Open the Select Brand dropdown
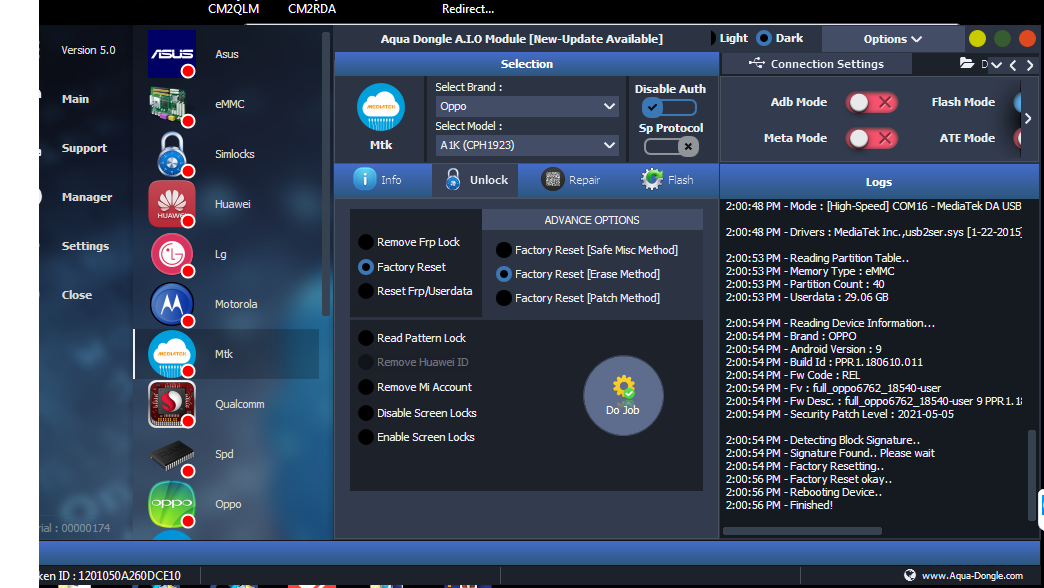Screen dimensions: 1044x588 (527, 106)
